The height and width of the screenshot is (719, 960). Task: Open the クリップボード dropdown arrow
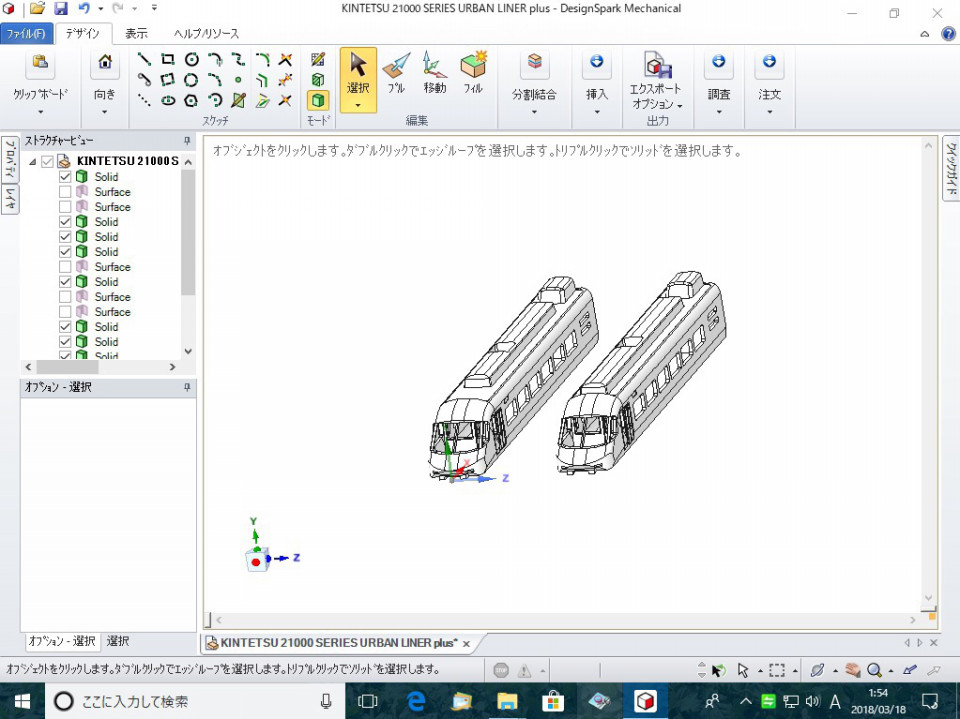pyautogui.click(x=40, y=112)
